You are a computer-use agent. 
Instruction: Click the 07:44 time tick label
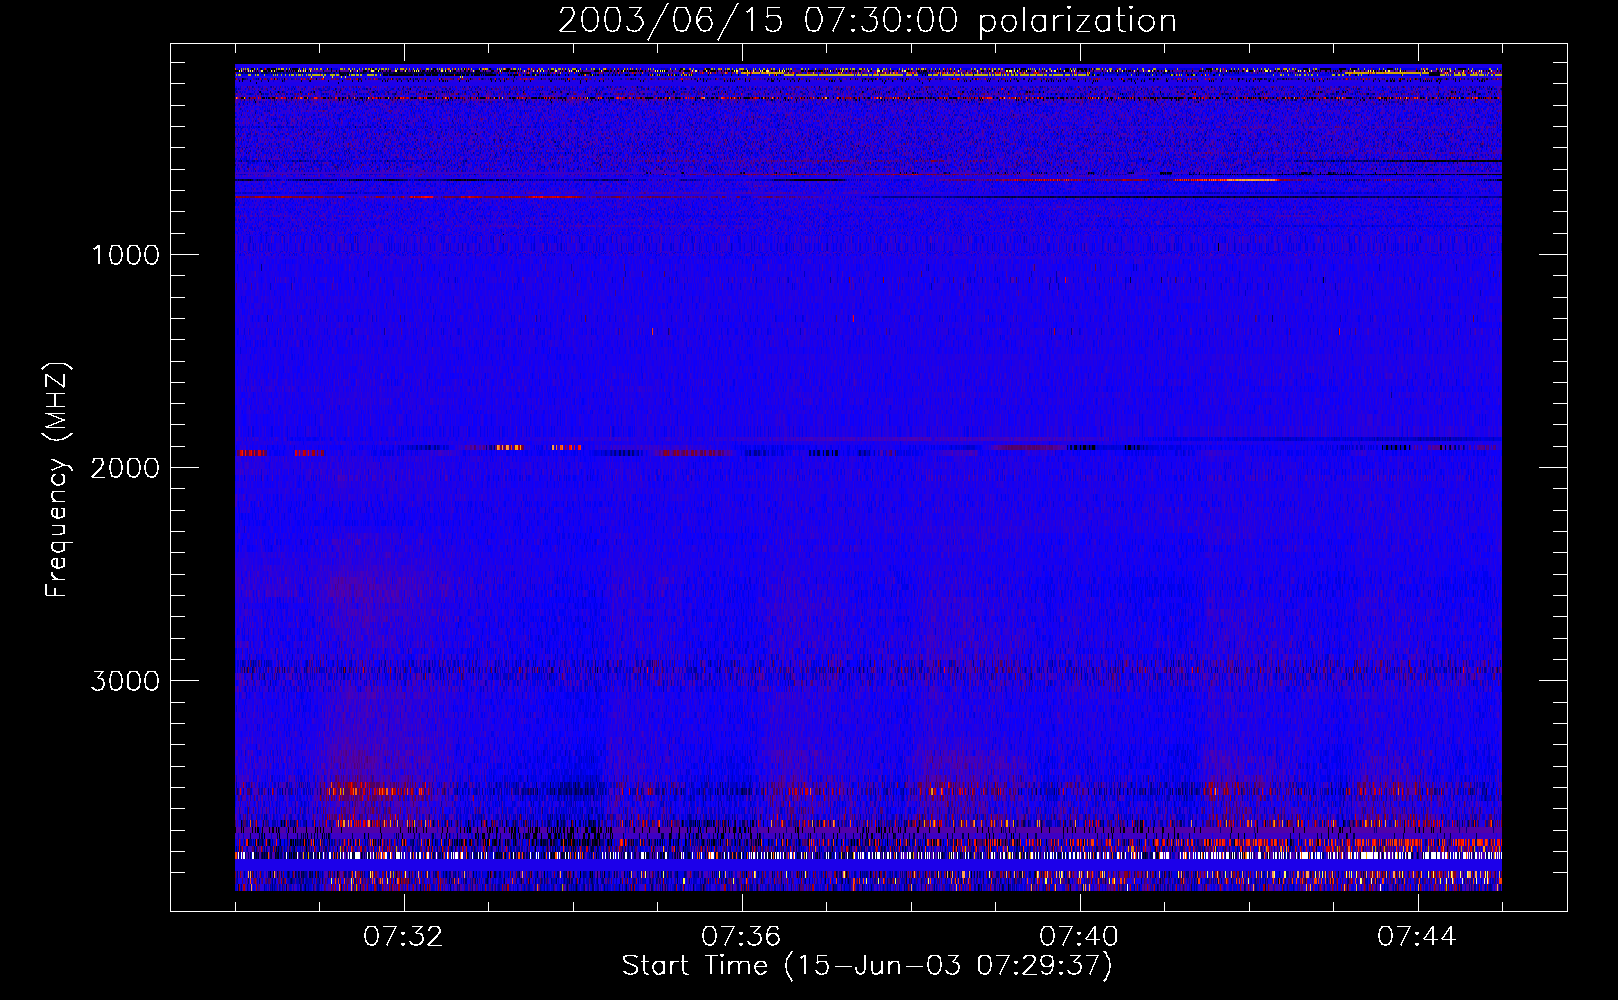pyautogui.click(x=1417, y=937)
